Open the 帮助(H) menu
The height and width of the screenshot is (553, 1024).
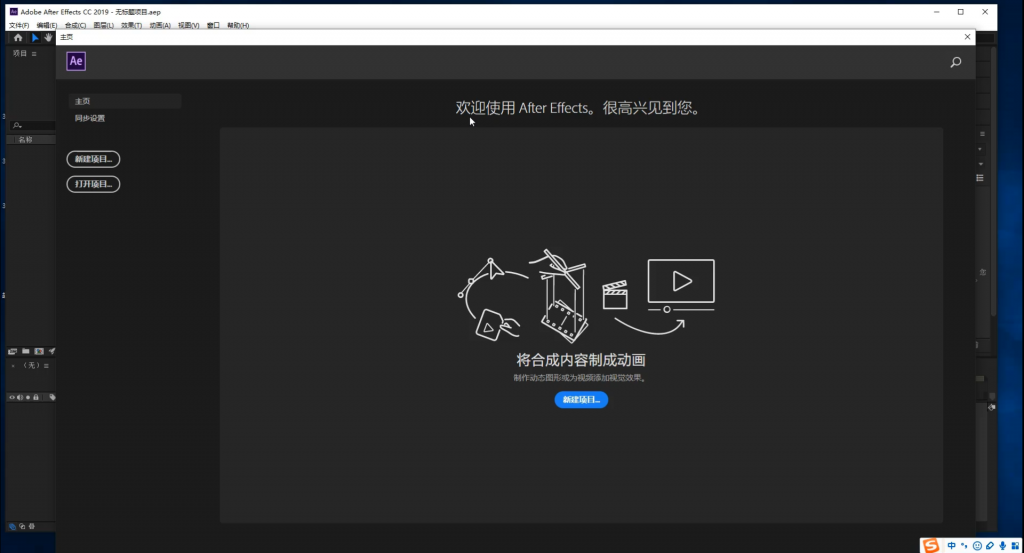pos(238,25)
